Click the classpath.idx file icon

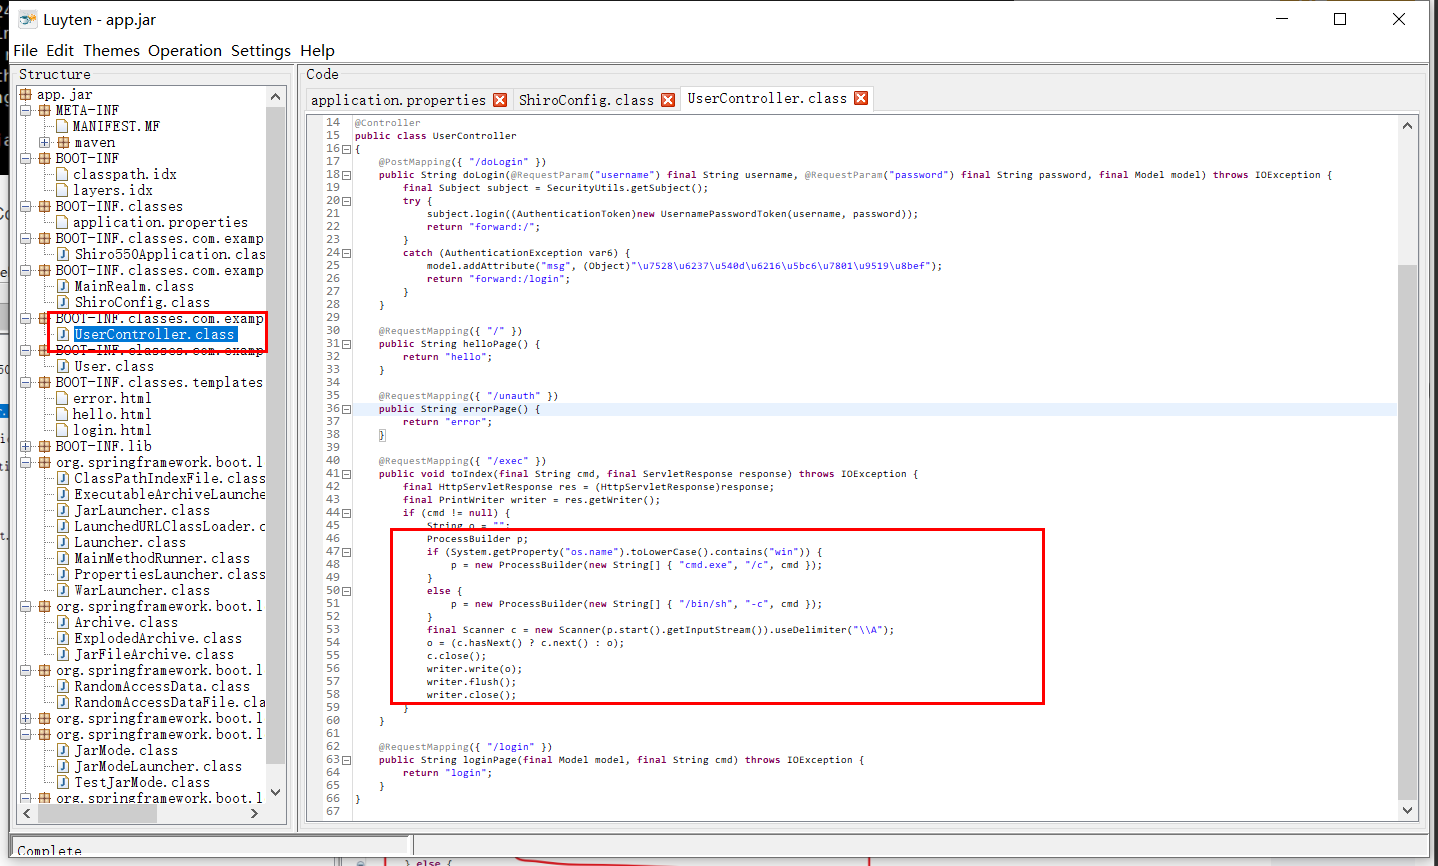[62, 174]
